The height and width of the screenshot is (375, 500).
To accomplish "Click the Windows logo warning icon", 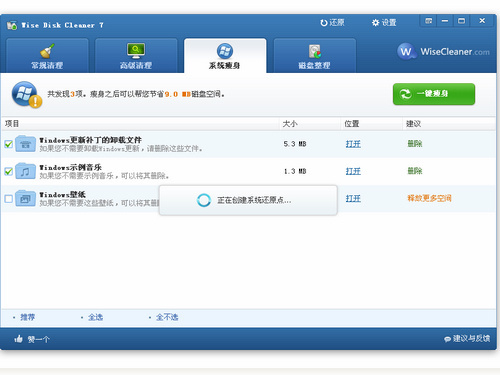I will click(27, 95).
